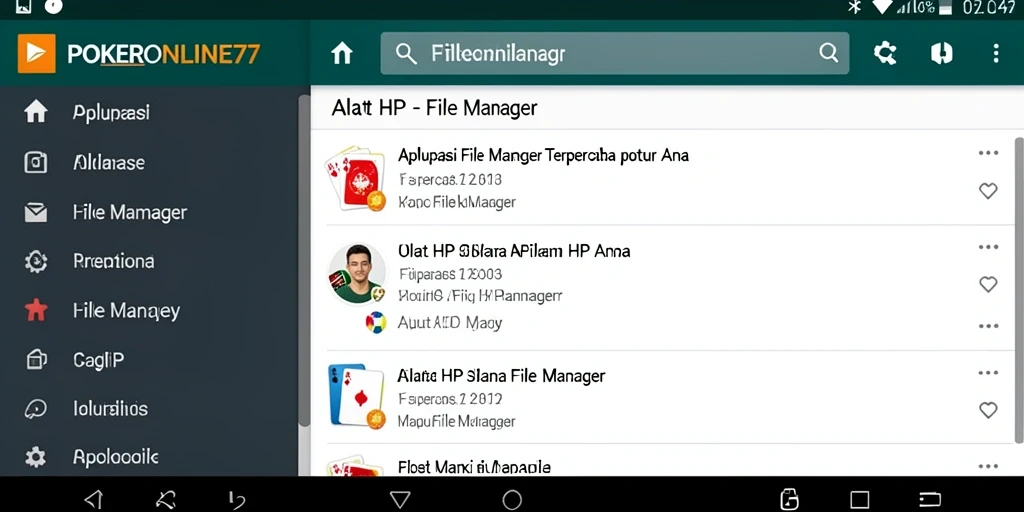Open more options for Floet Marki entry
Image resolution: width=1024 pixels, height=512 pixels.
(988, 466)
